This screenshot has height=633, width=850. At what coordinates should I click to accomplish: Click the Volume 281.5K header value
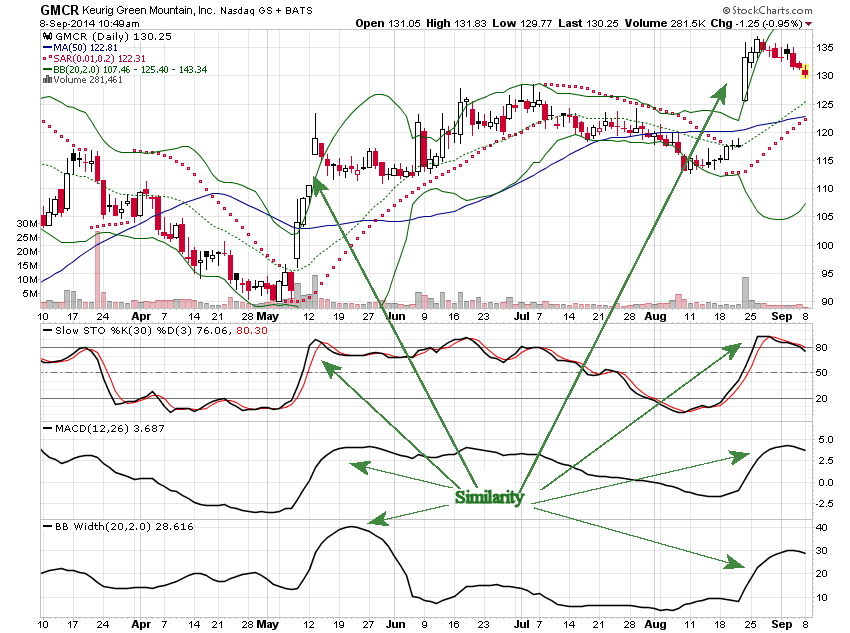click(665, 23)
